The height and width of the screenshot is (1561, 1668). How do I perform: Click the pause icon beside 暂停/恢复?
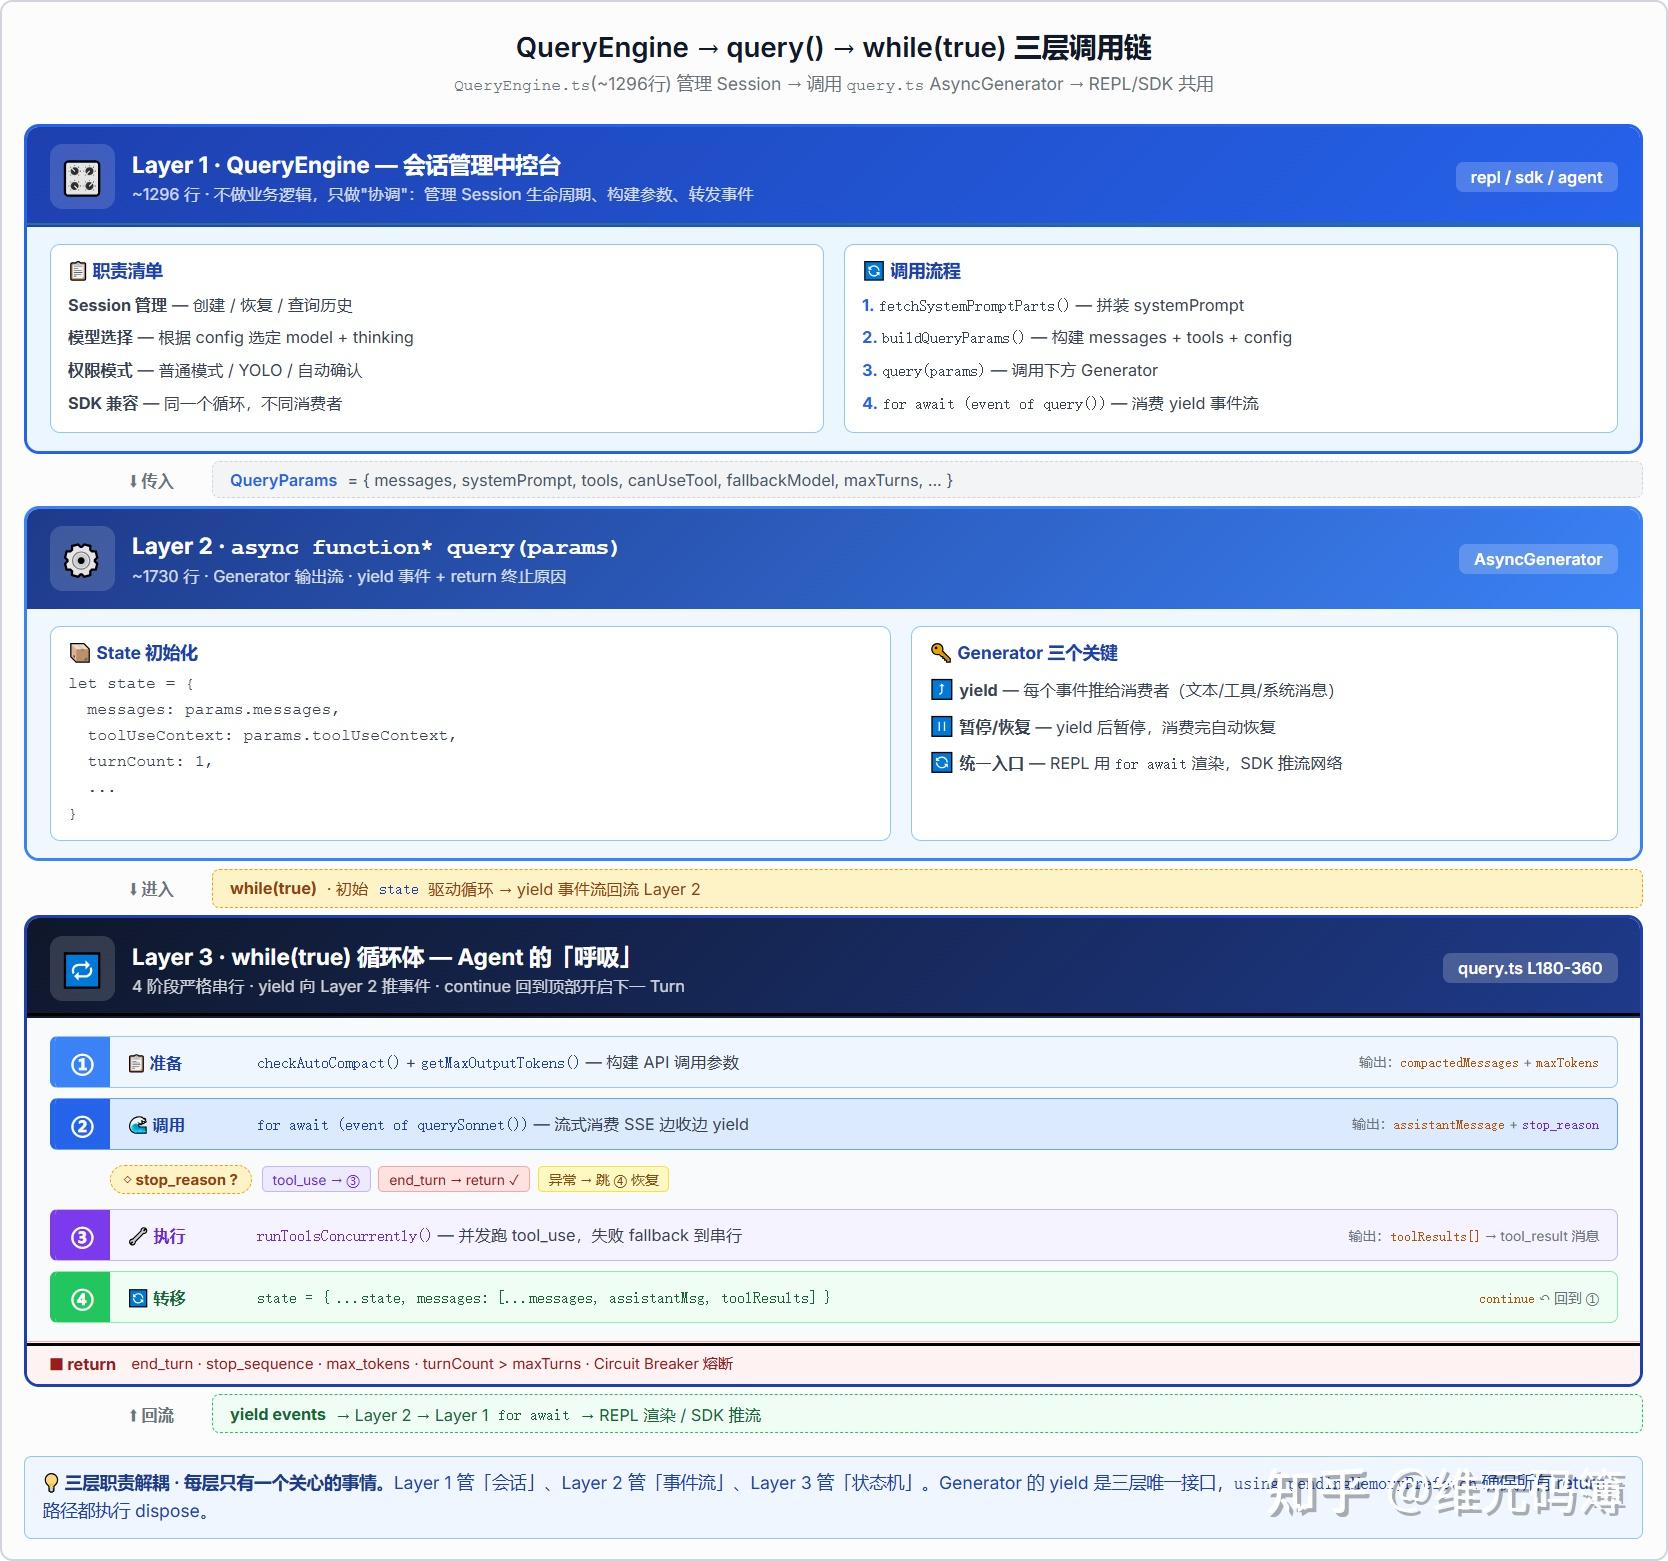pyautogui.click(x=941, y=726)
